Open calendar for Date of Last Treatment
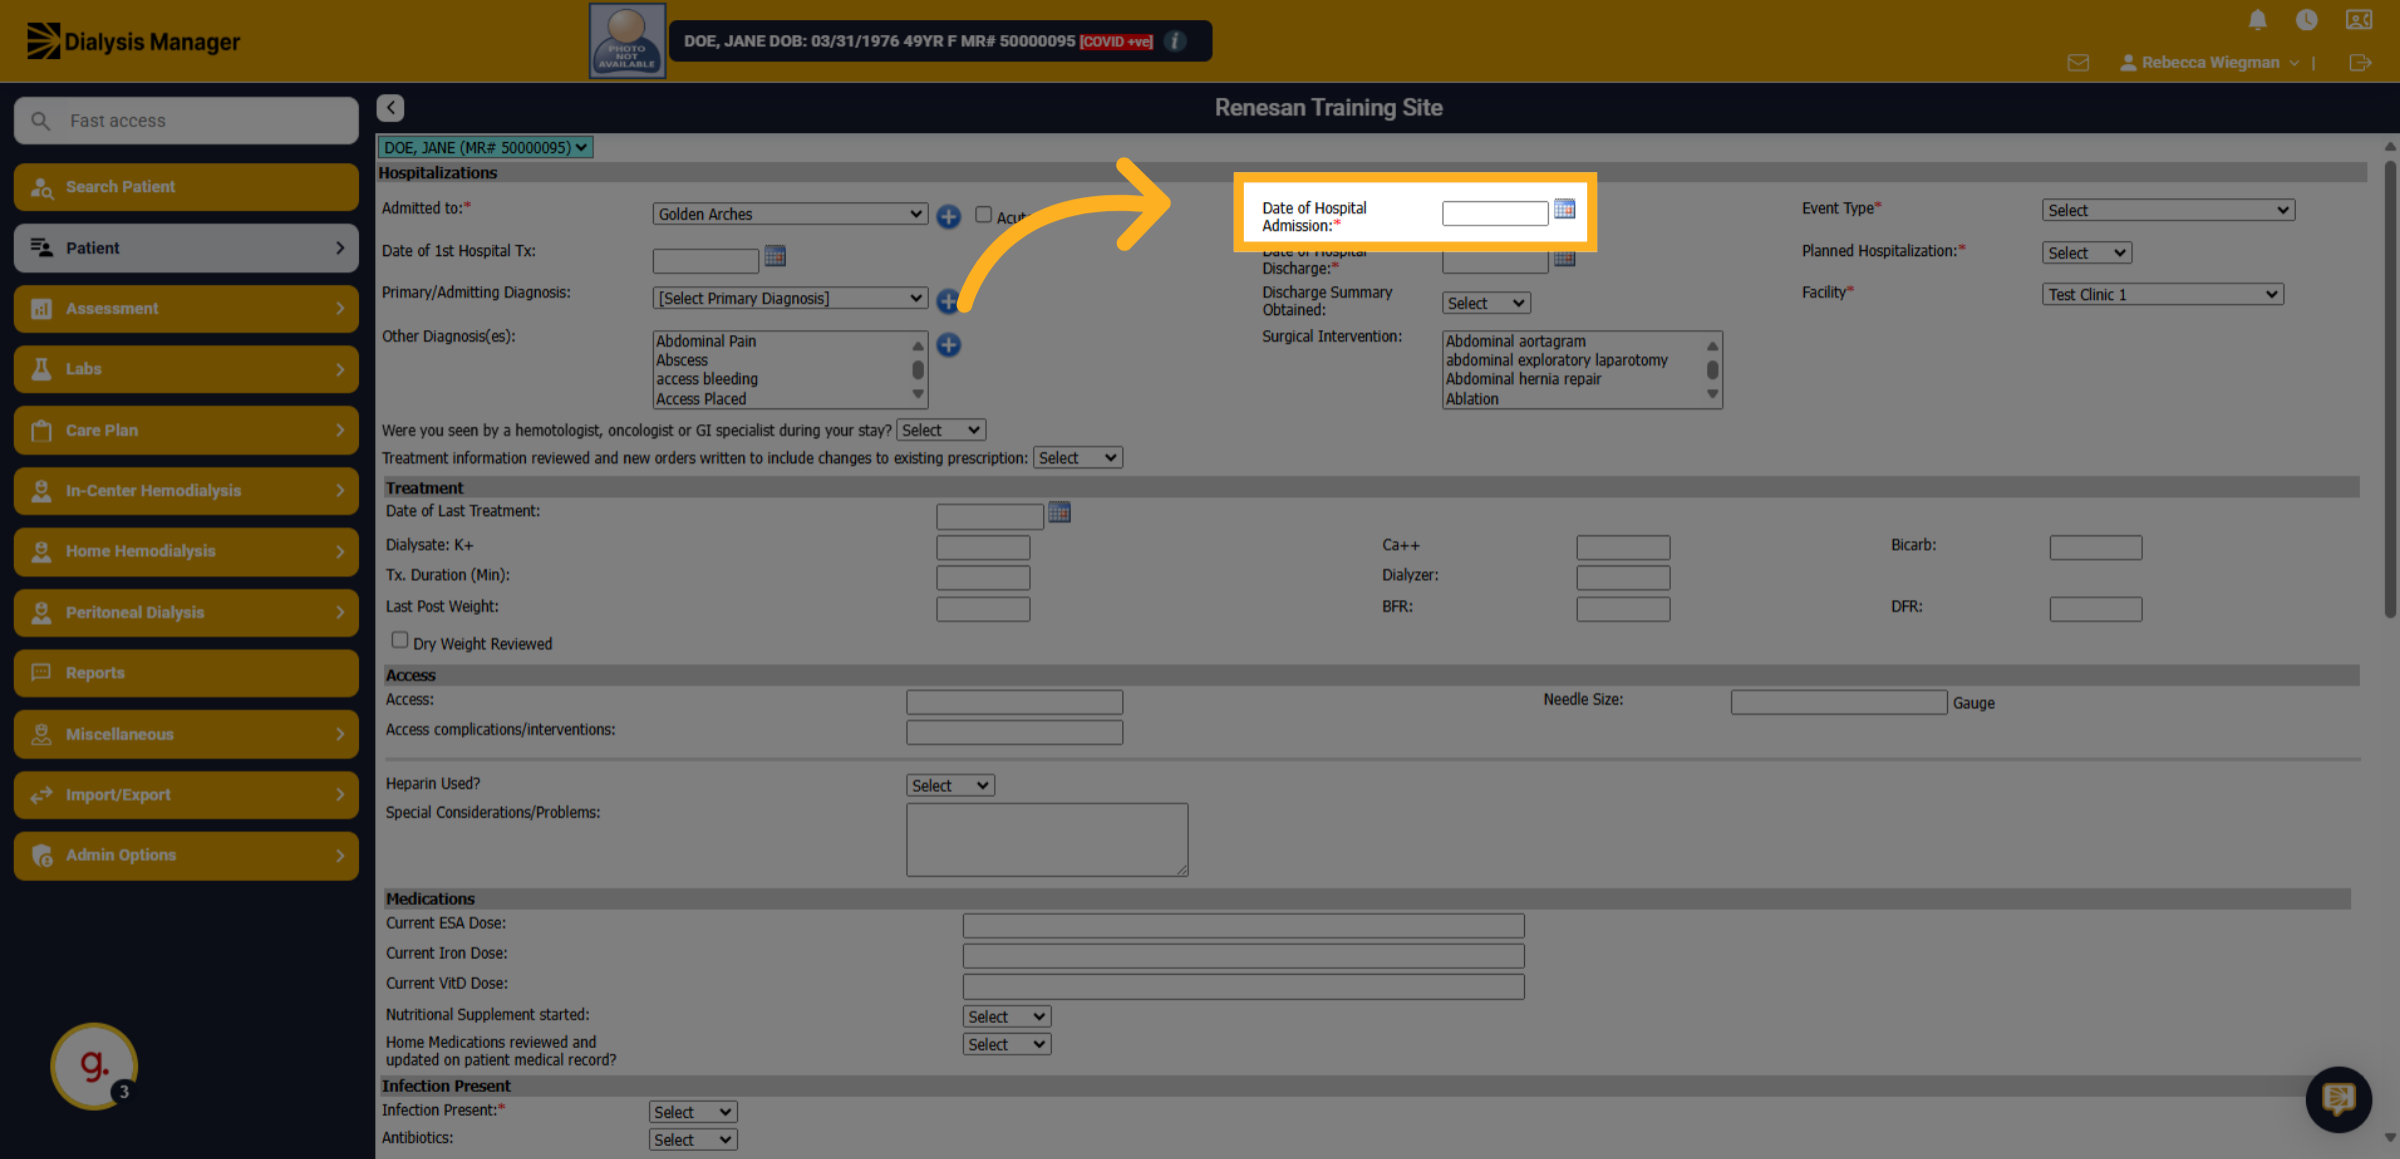The height and width of the screenshot is (1159, 2400). tap(1060, 513)
